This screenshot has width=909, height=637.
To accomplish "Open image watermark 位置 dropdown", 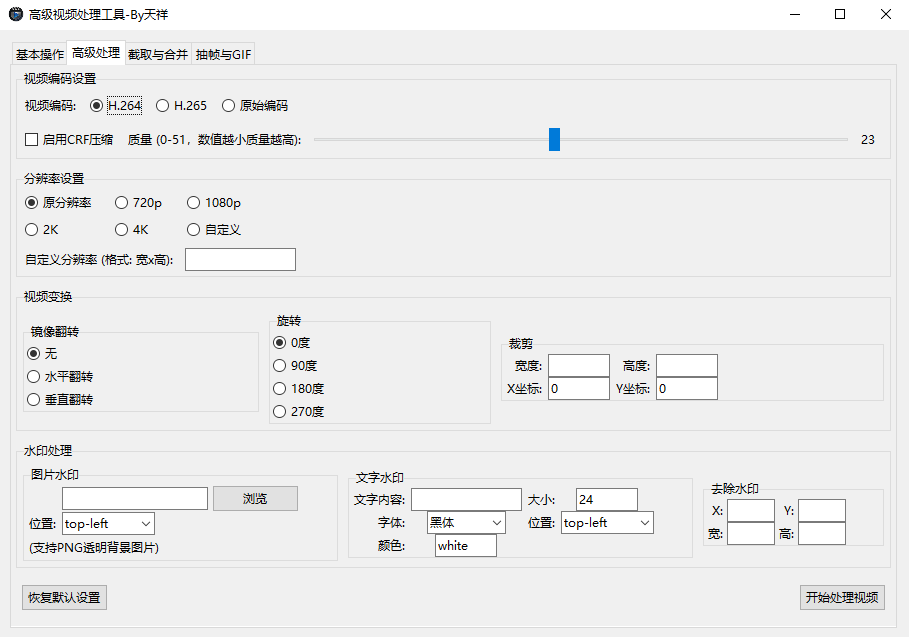I will [109, 523].
